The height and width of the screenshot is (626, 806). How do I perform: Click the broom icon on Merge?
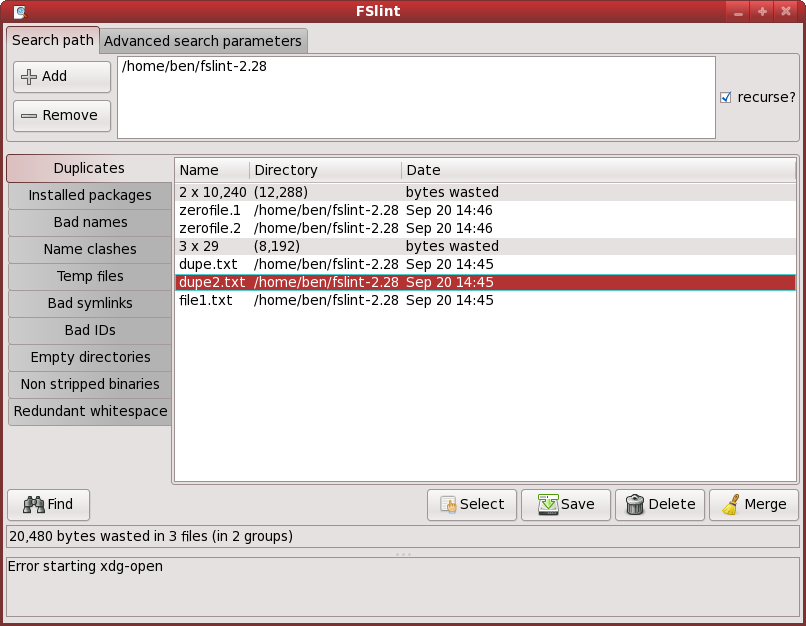pyautogui.click(x=730, y=505)
